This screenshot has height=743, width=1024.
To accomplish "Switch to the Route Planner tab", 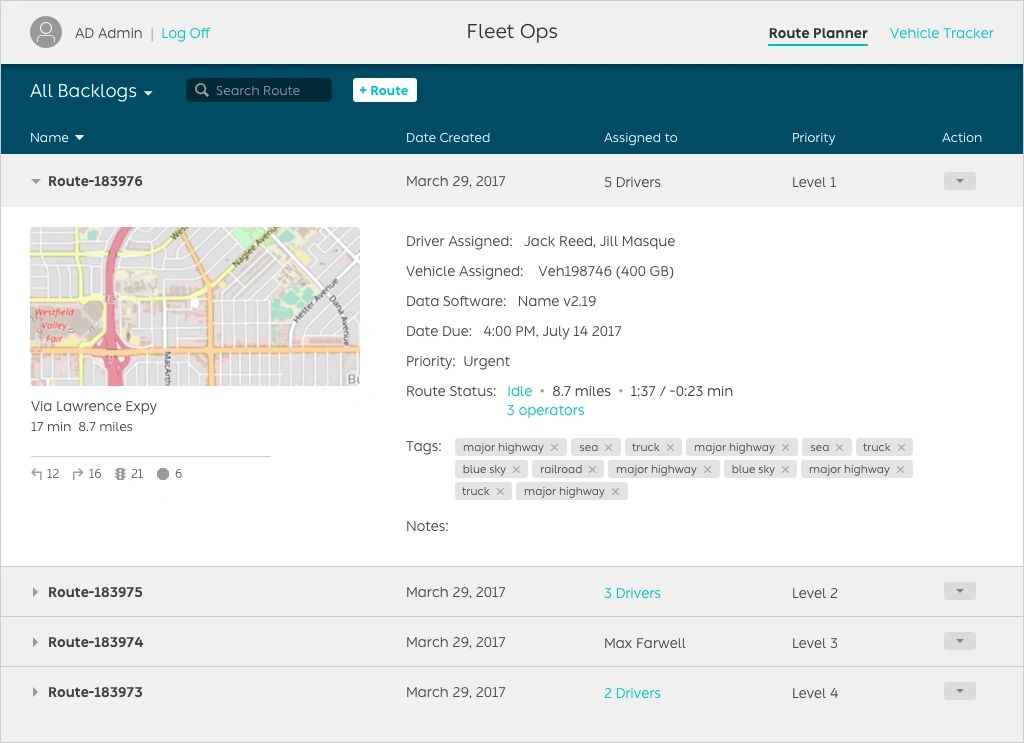I will (x=817, y=33).
